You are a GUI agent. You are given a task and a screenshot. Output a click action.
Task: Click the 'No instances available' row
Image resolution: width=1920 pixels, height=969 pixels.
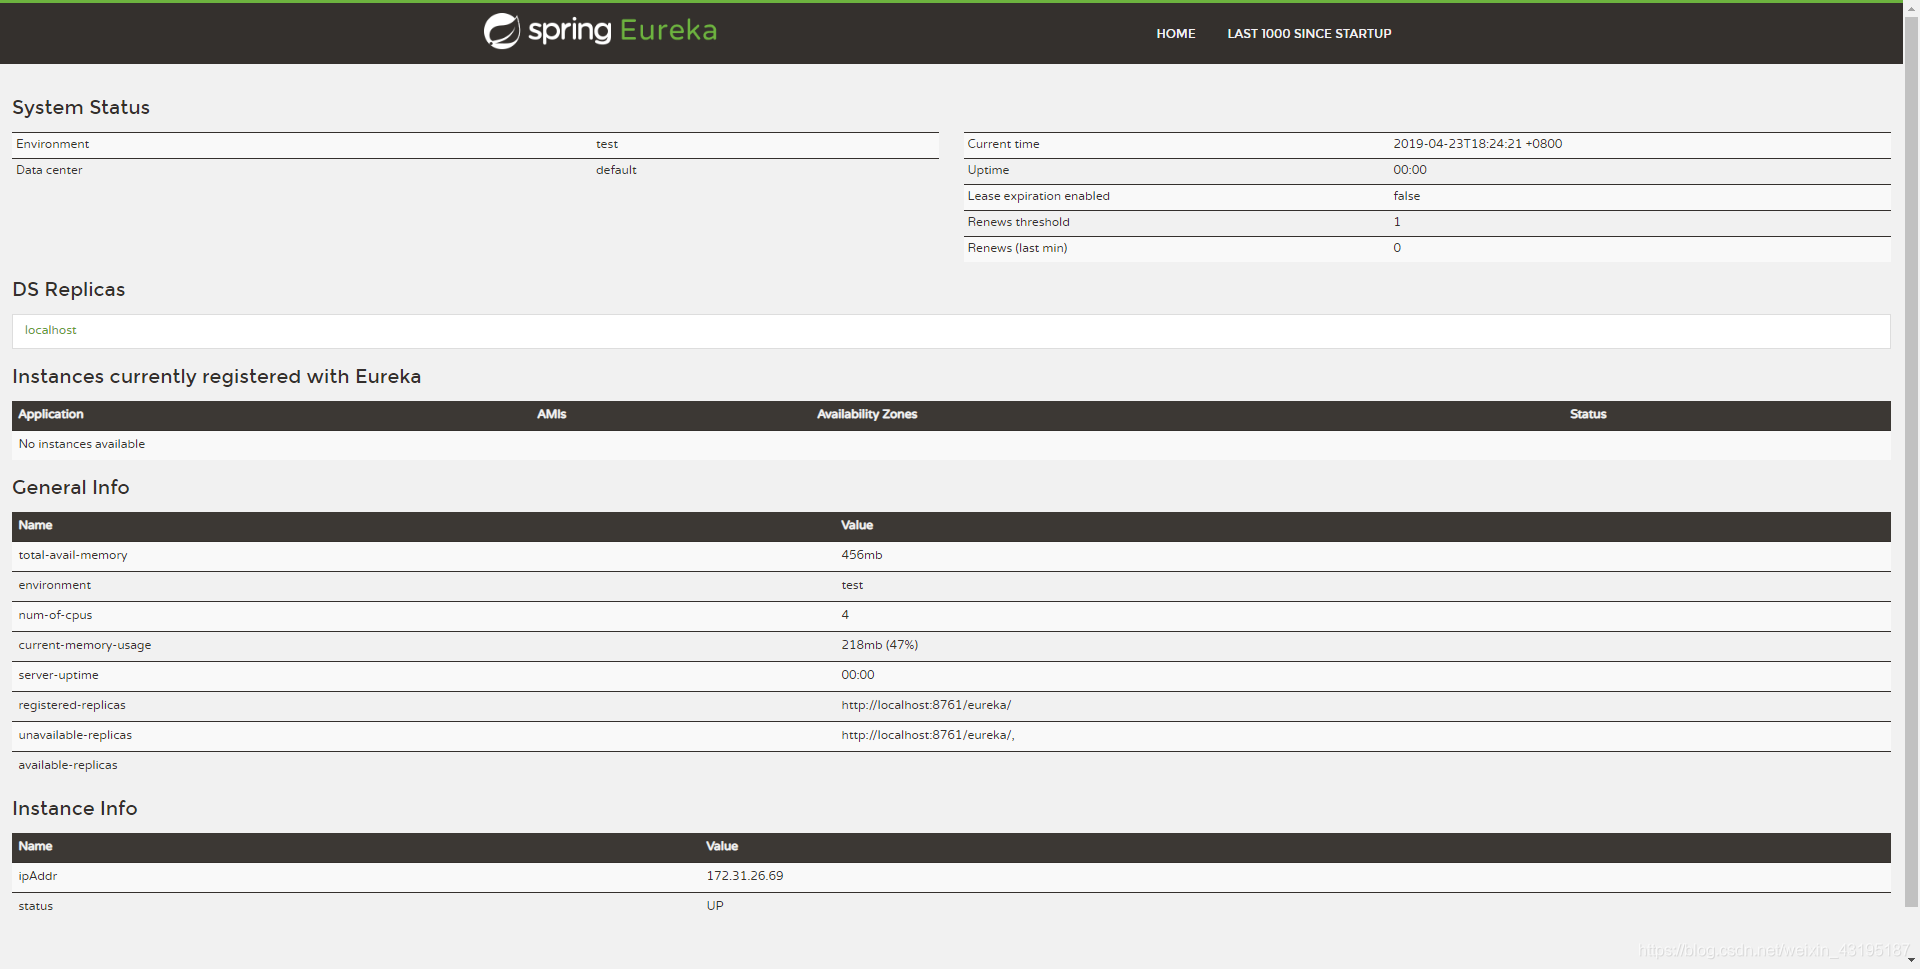click(x=951, y=444)
